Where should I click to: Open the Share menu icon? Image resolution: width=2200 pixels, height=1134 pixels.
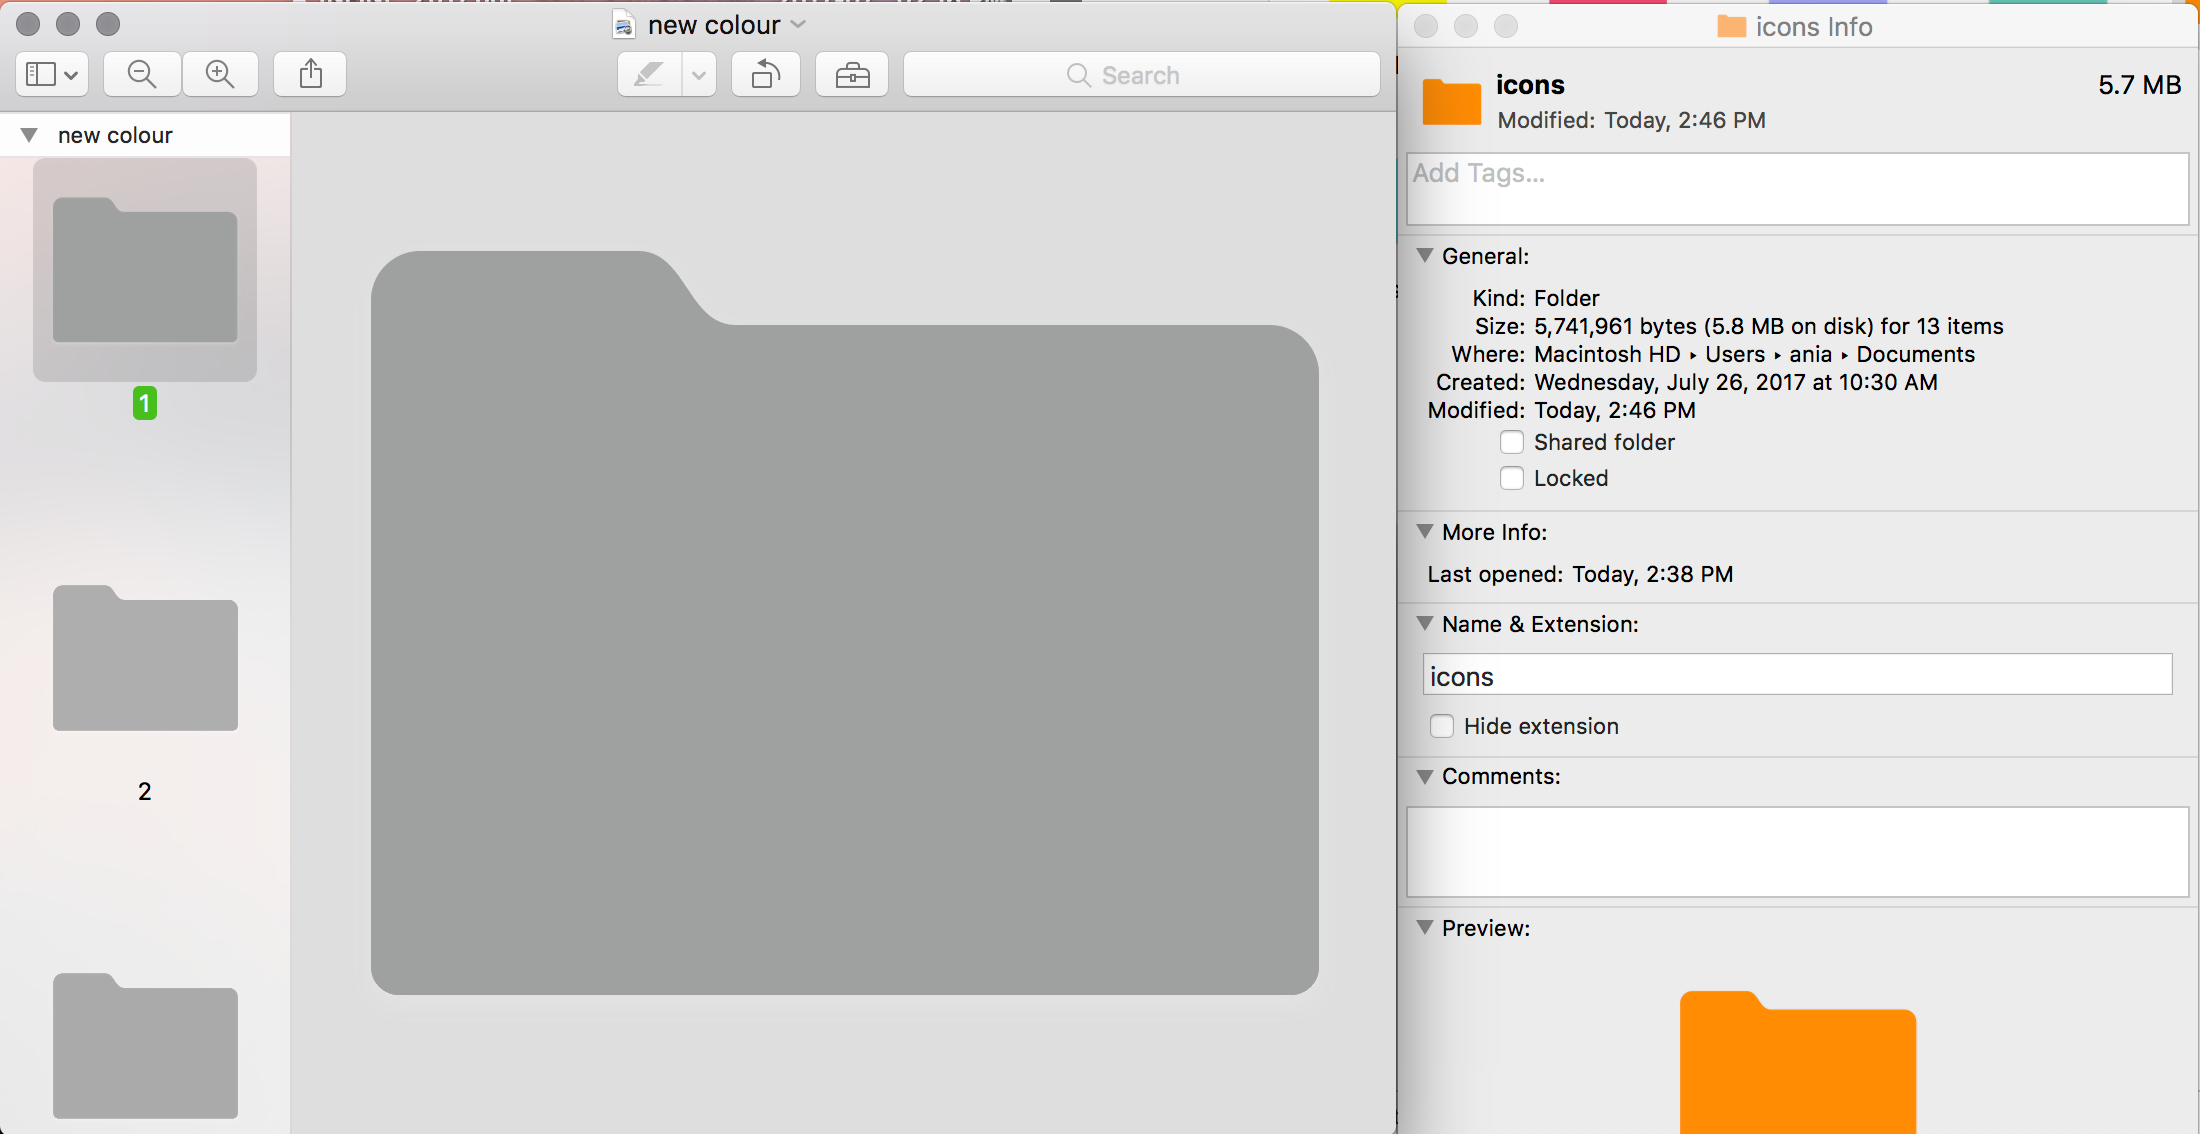(309, 74)
